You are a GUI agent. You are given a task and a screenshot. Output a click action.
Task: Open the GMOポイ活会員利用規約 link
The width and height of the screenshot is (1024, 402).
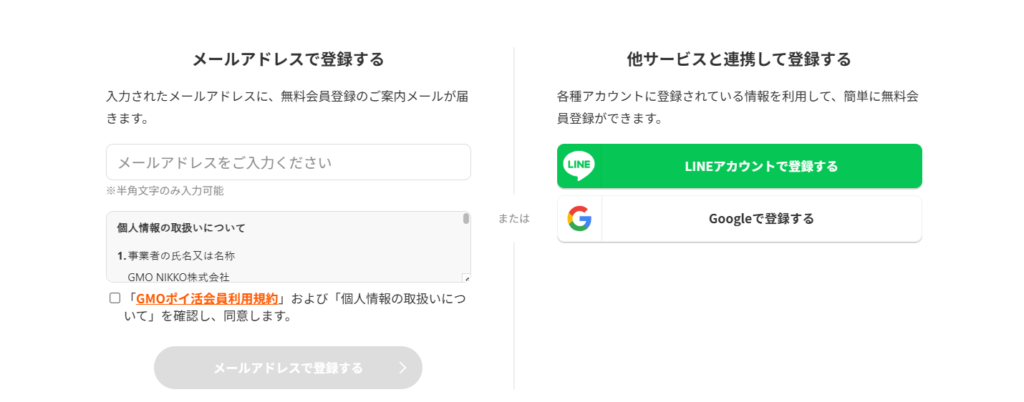click(207, 299)
